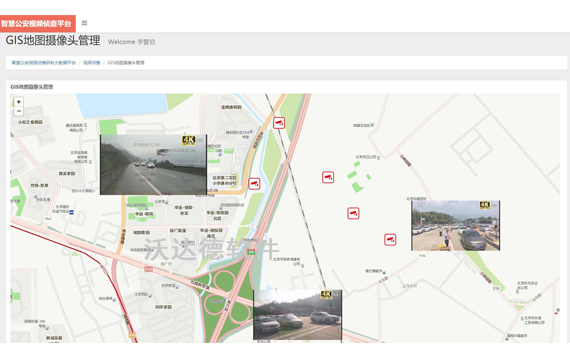
Task: Click the GIS地图摄像头管理 panel header
Action: (x=32, y=87)
